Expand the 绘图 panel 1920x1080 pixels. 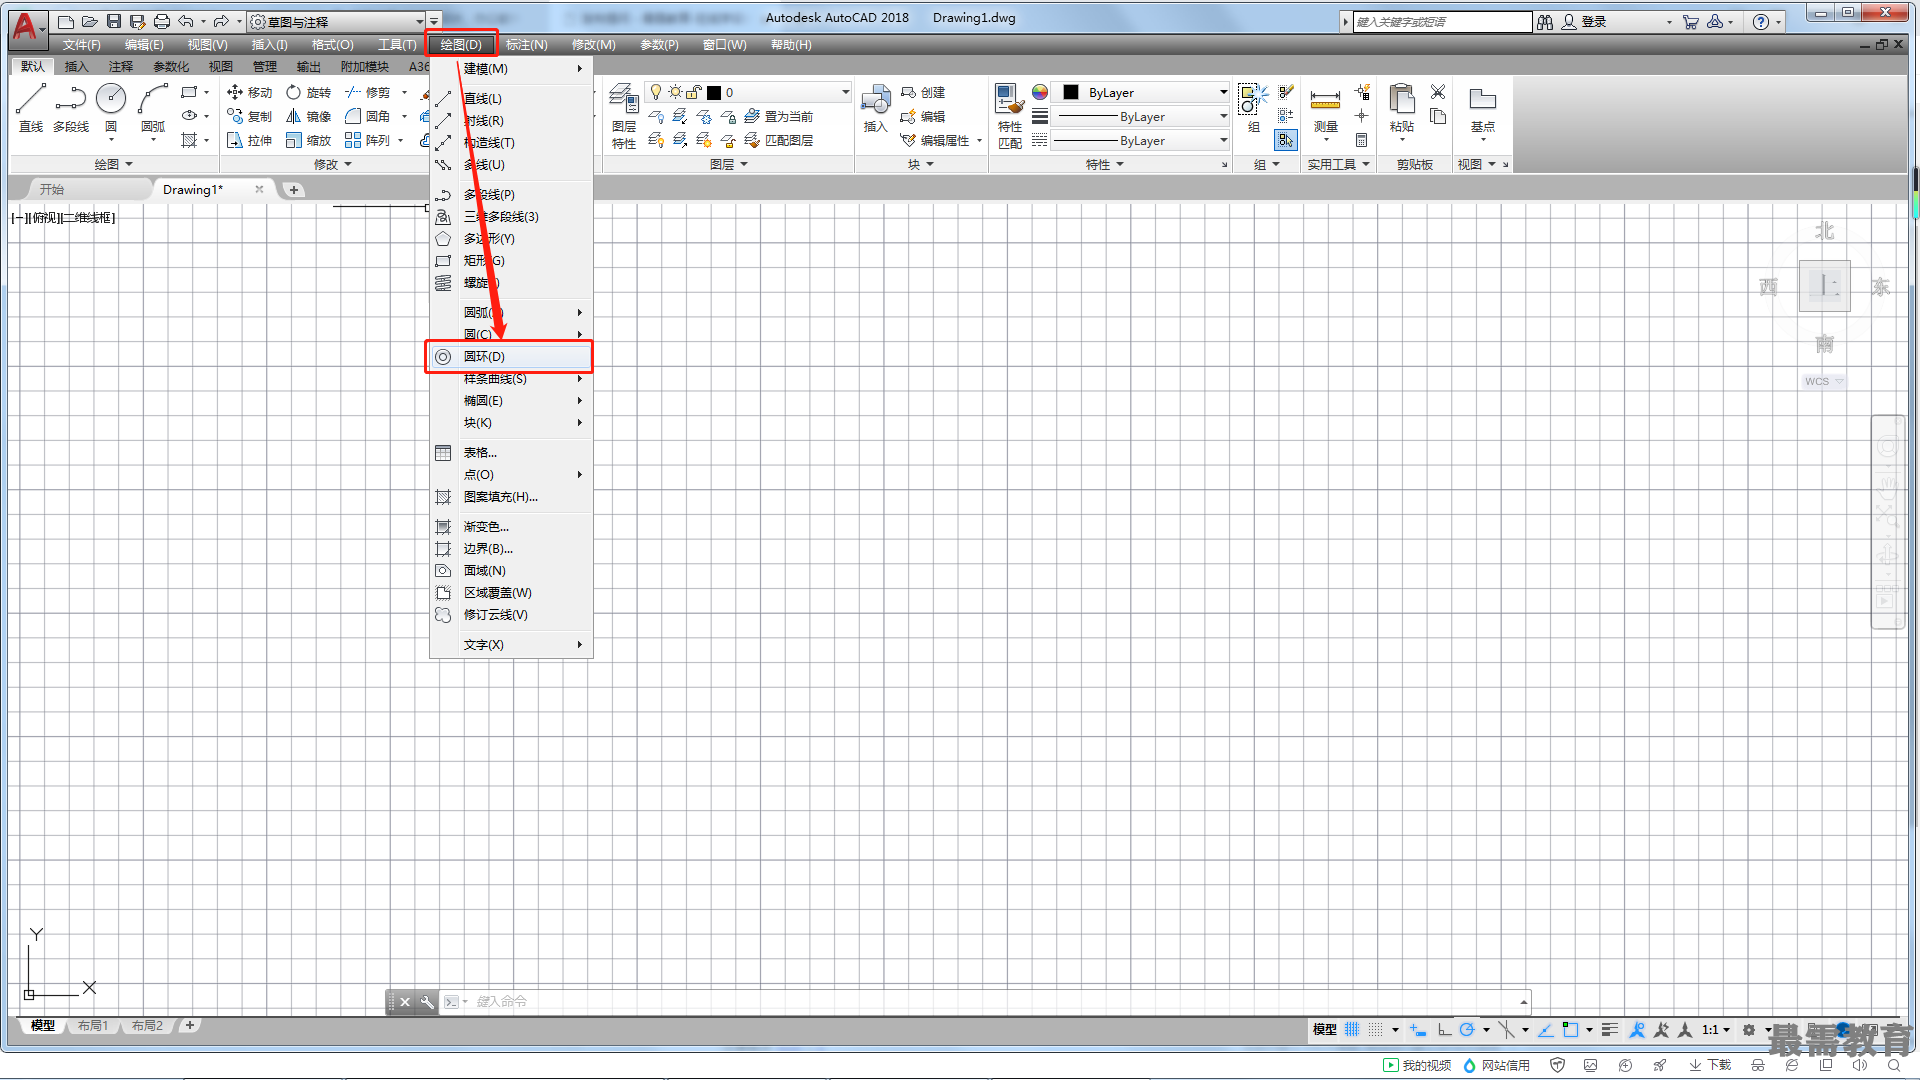(x=113, y=164)
